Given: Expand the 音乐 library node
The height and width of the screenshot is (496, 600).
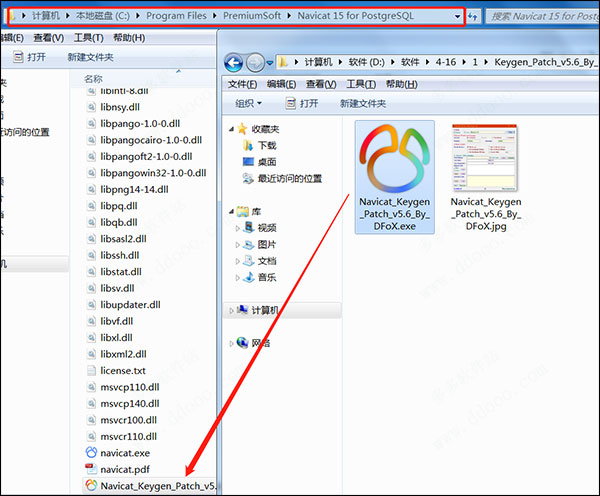Looking at the screenshot, I should point(237,278).
